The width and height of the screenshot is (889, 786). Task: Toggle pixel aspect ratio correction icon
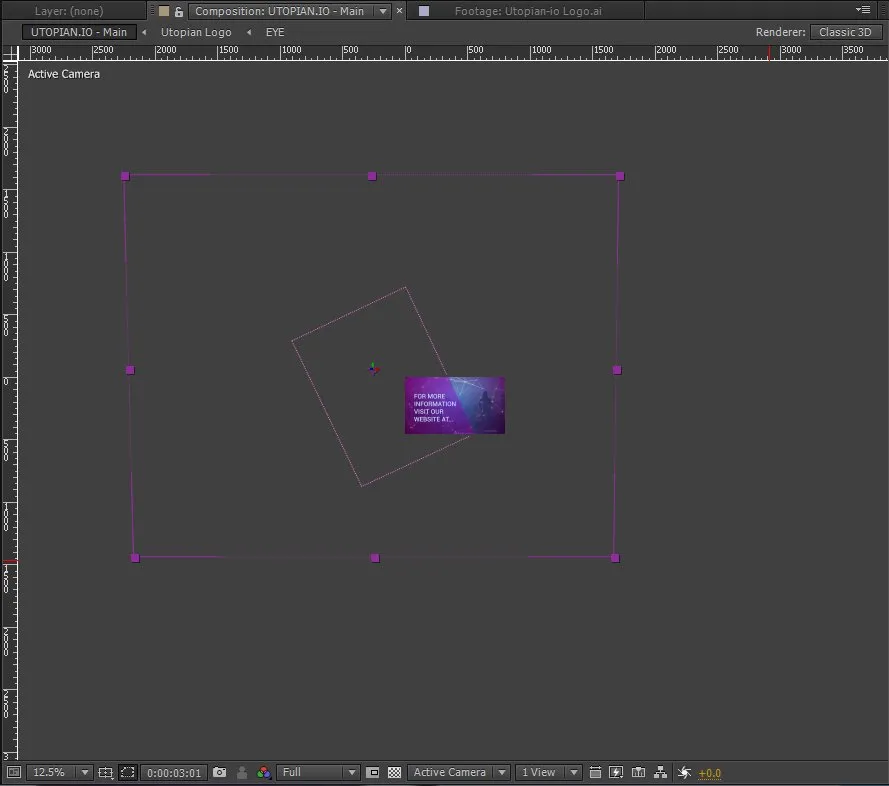(595, 772)
